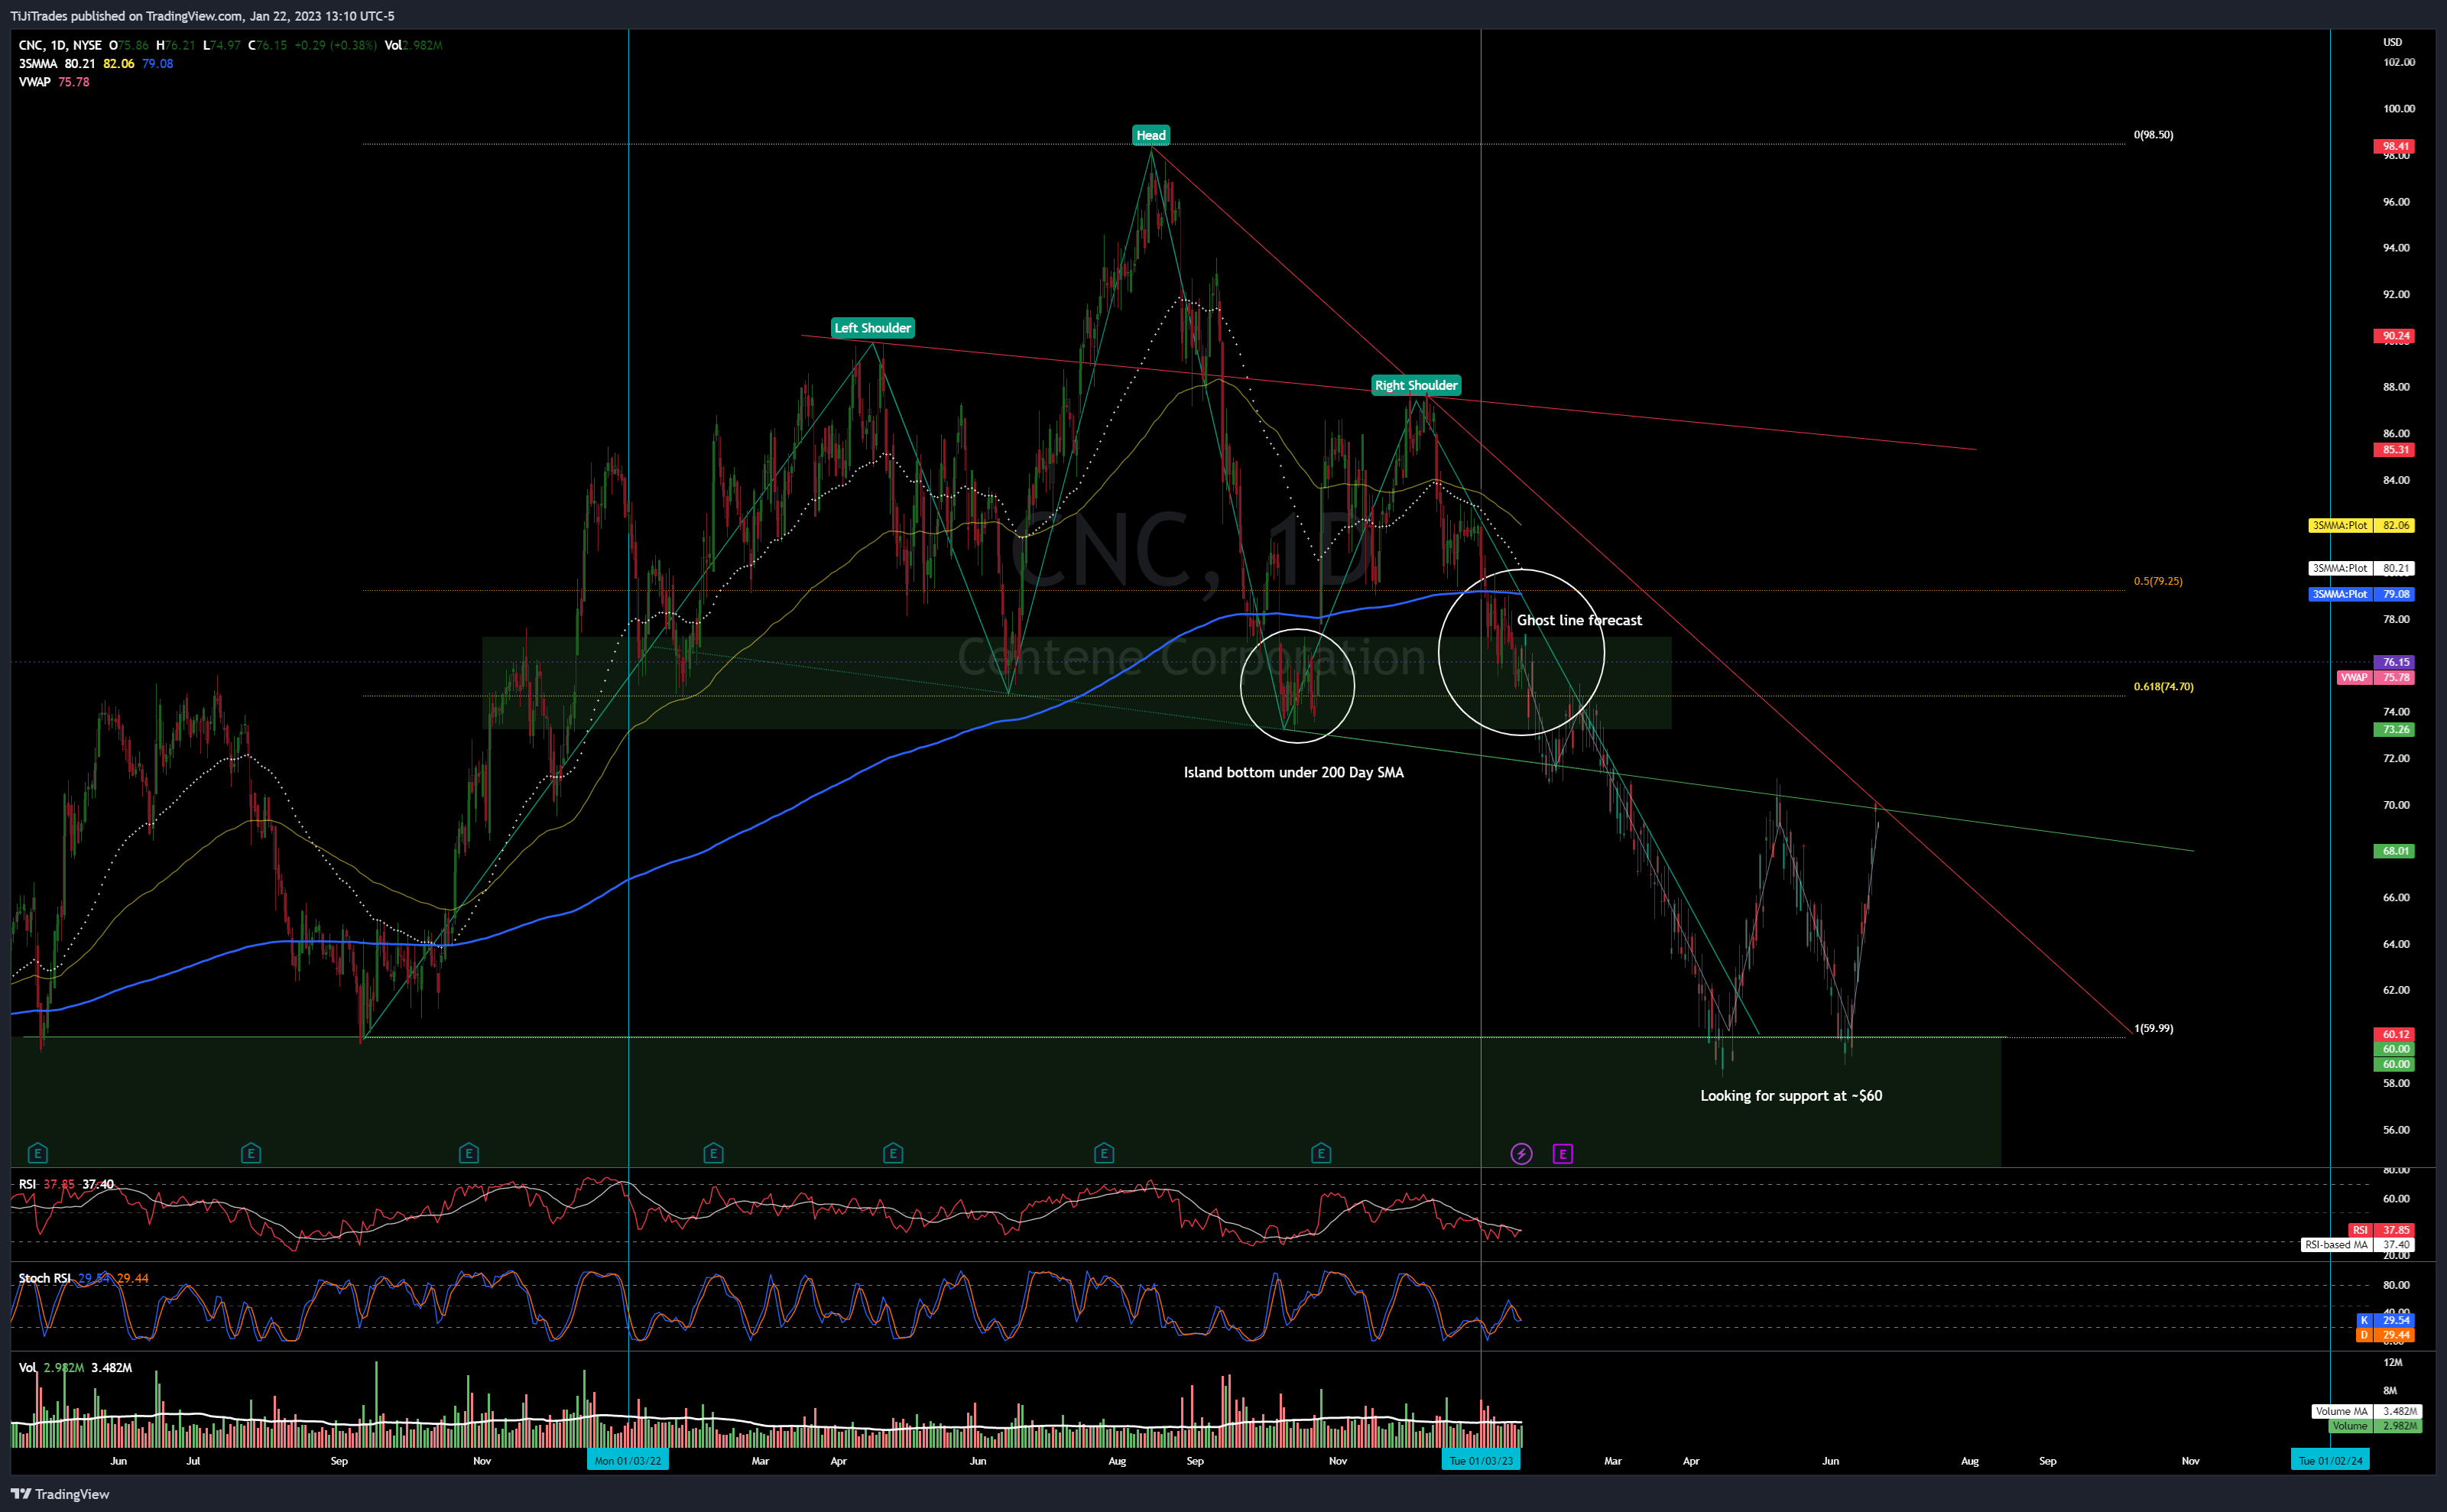This screenshot has width=2447, height=1512.
Task: Click the Stoch RSI pane legend title
Action: pyautogui.click(x=45, y=1279)
